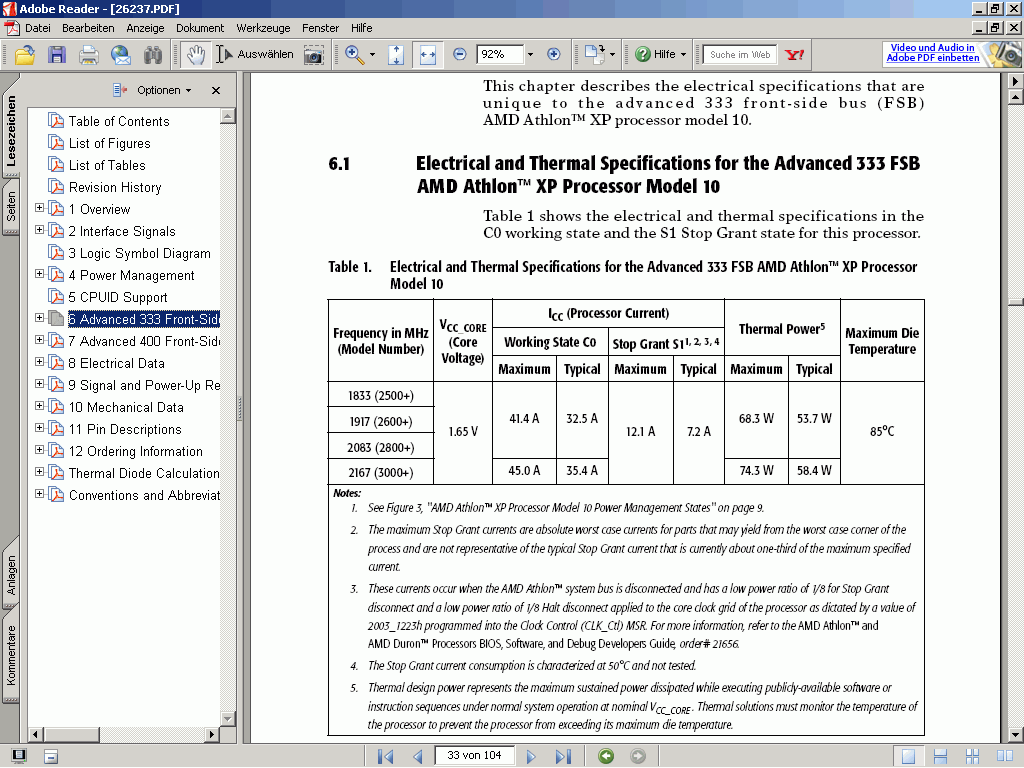This screenshot has height=768, width=1024.
Task: Click the rotate page icon
Action: pos(594,54)
